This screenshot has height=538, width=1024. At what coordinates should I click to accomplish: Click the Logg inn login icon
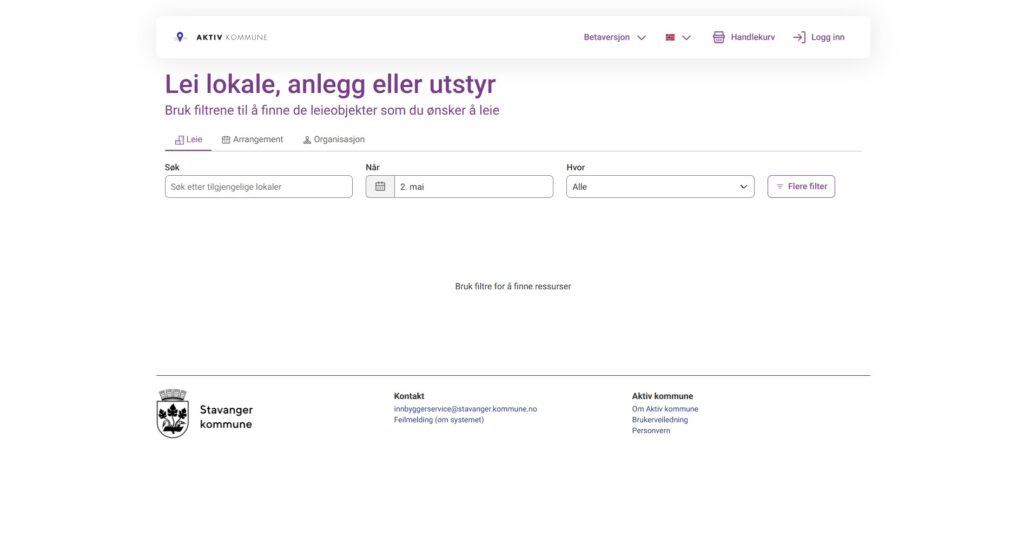[x=799, y=37]
